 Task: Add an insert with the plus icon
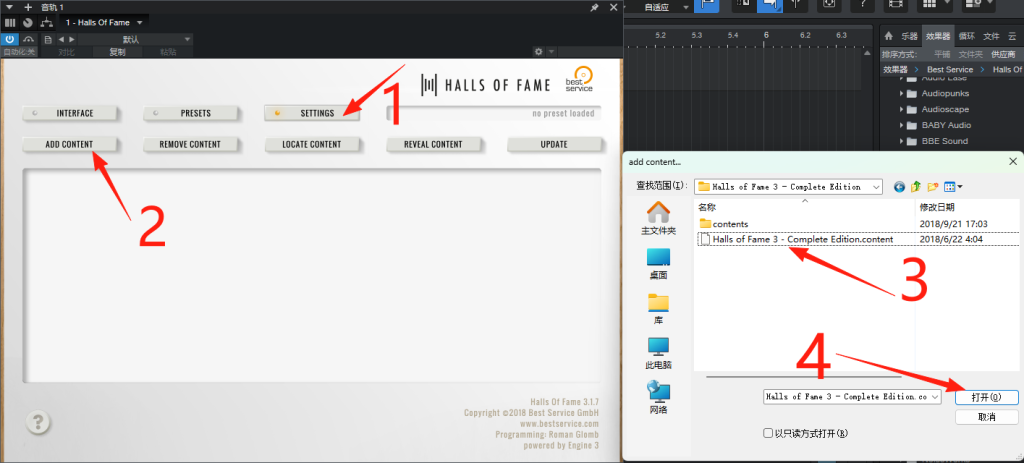point(27,7)
